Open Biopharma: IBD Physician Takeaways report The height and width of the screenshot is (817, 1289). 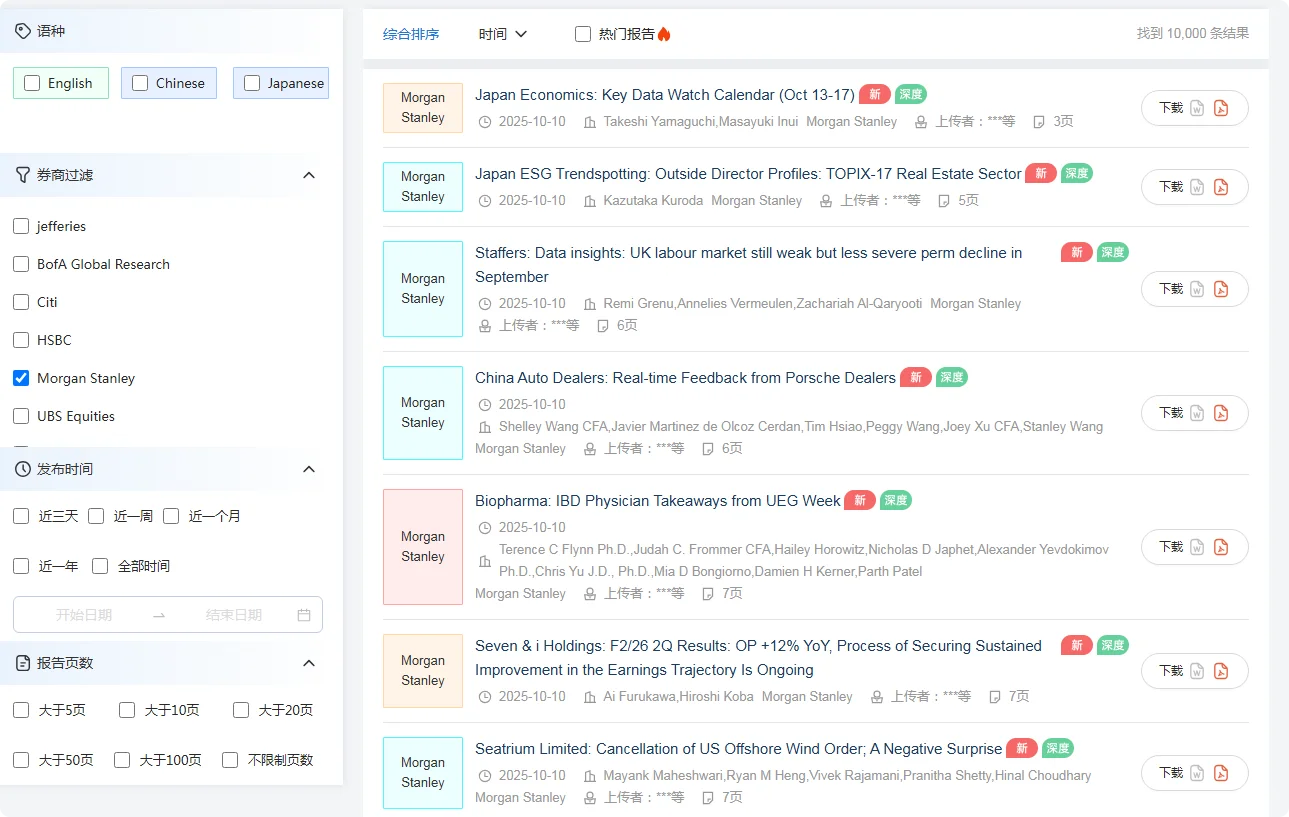[x=658, y=501]
